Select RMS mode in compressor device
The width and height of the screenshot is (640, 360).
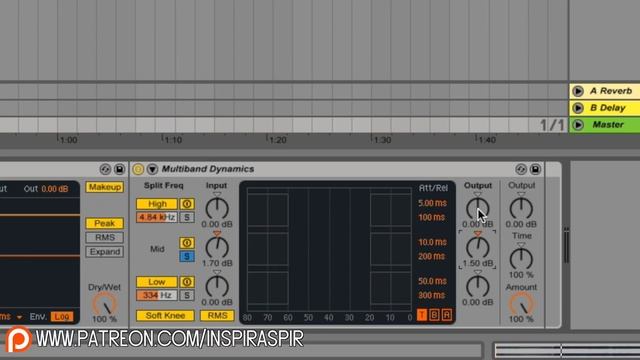pyautogui.click(x=105, y=238)
